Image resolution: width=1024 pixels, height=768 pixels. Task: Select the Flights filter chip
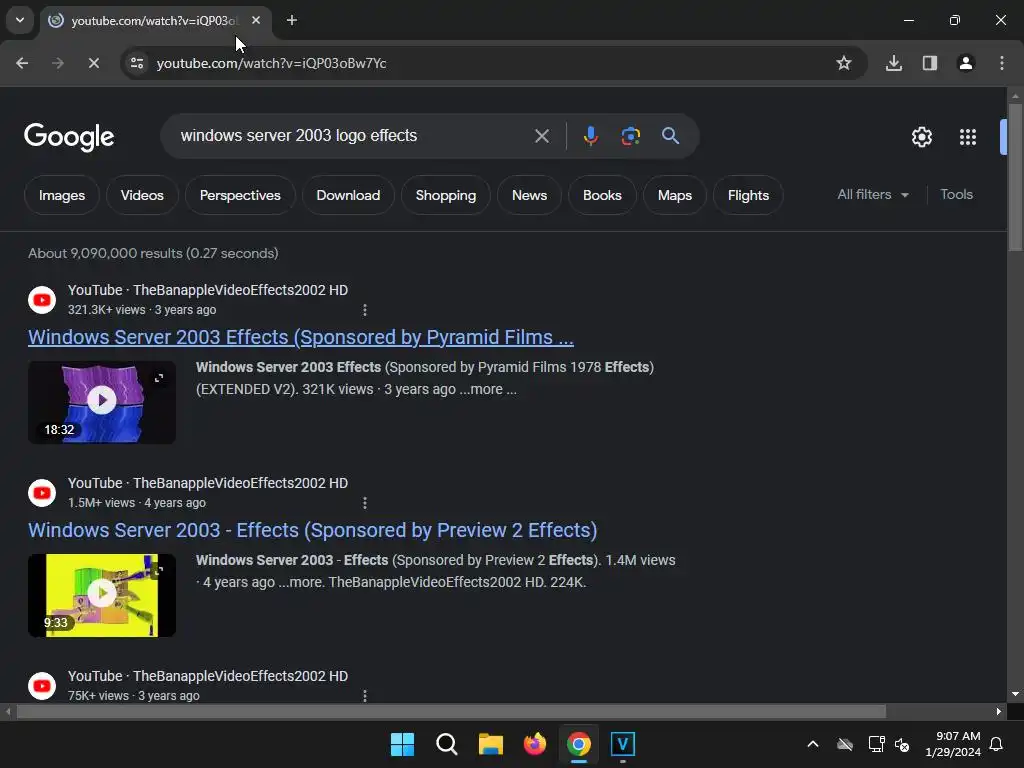tap(748, 195)
